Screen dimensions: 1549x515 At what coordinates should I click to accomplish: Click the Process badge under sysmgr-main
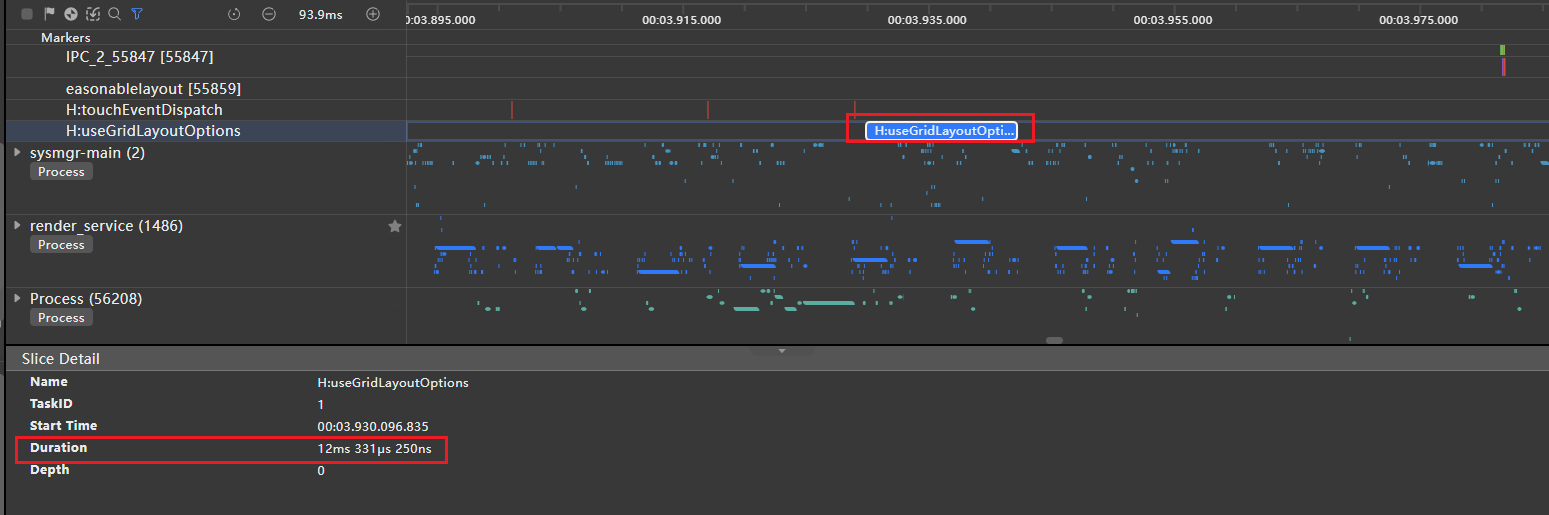[x=61, y=172]
